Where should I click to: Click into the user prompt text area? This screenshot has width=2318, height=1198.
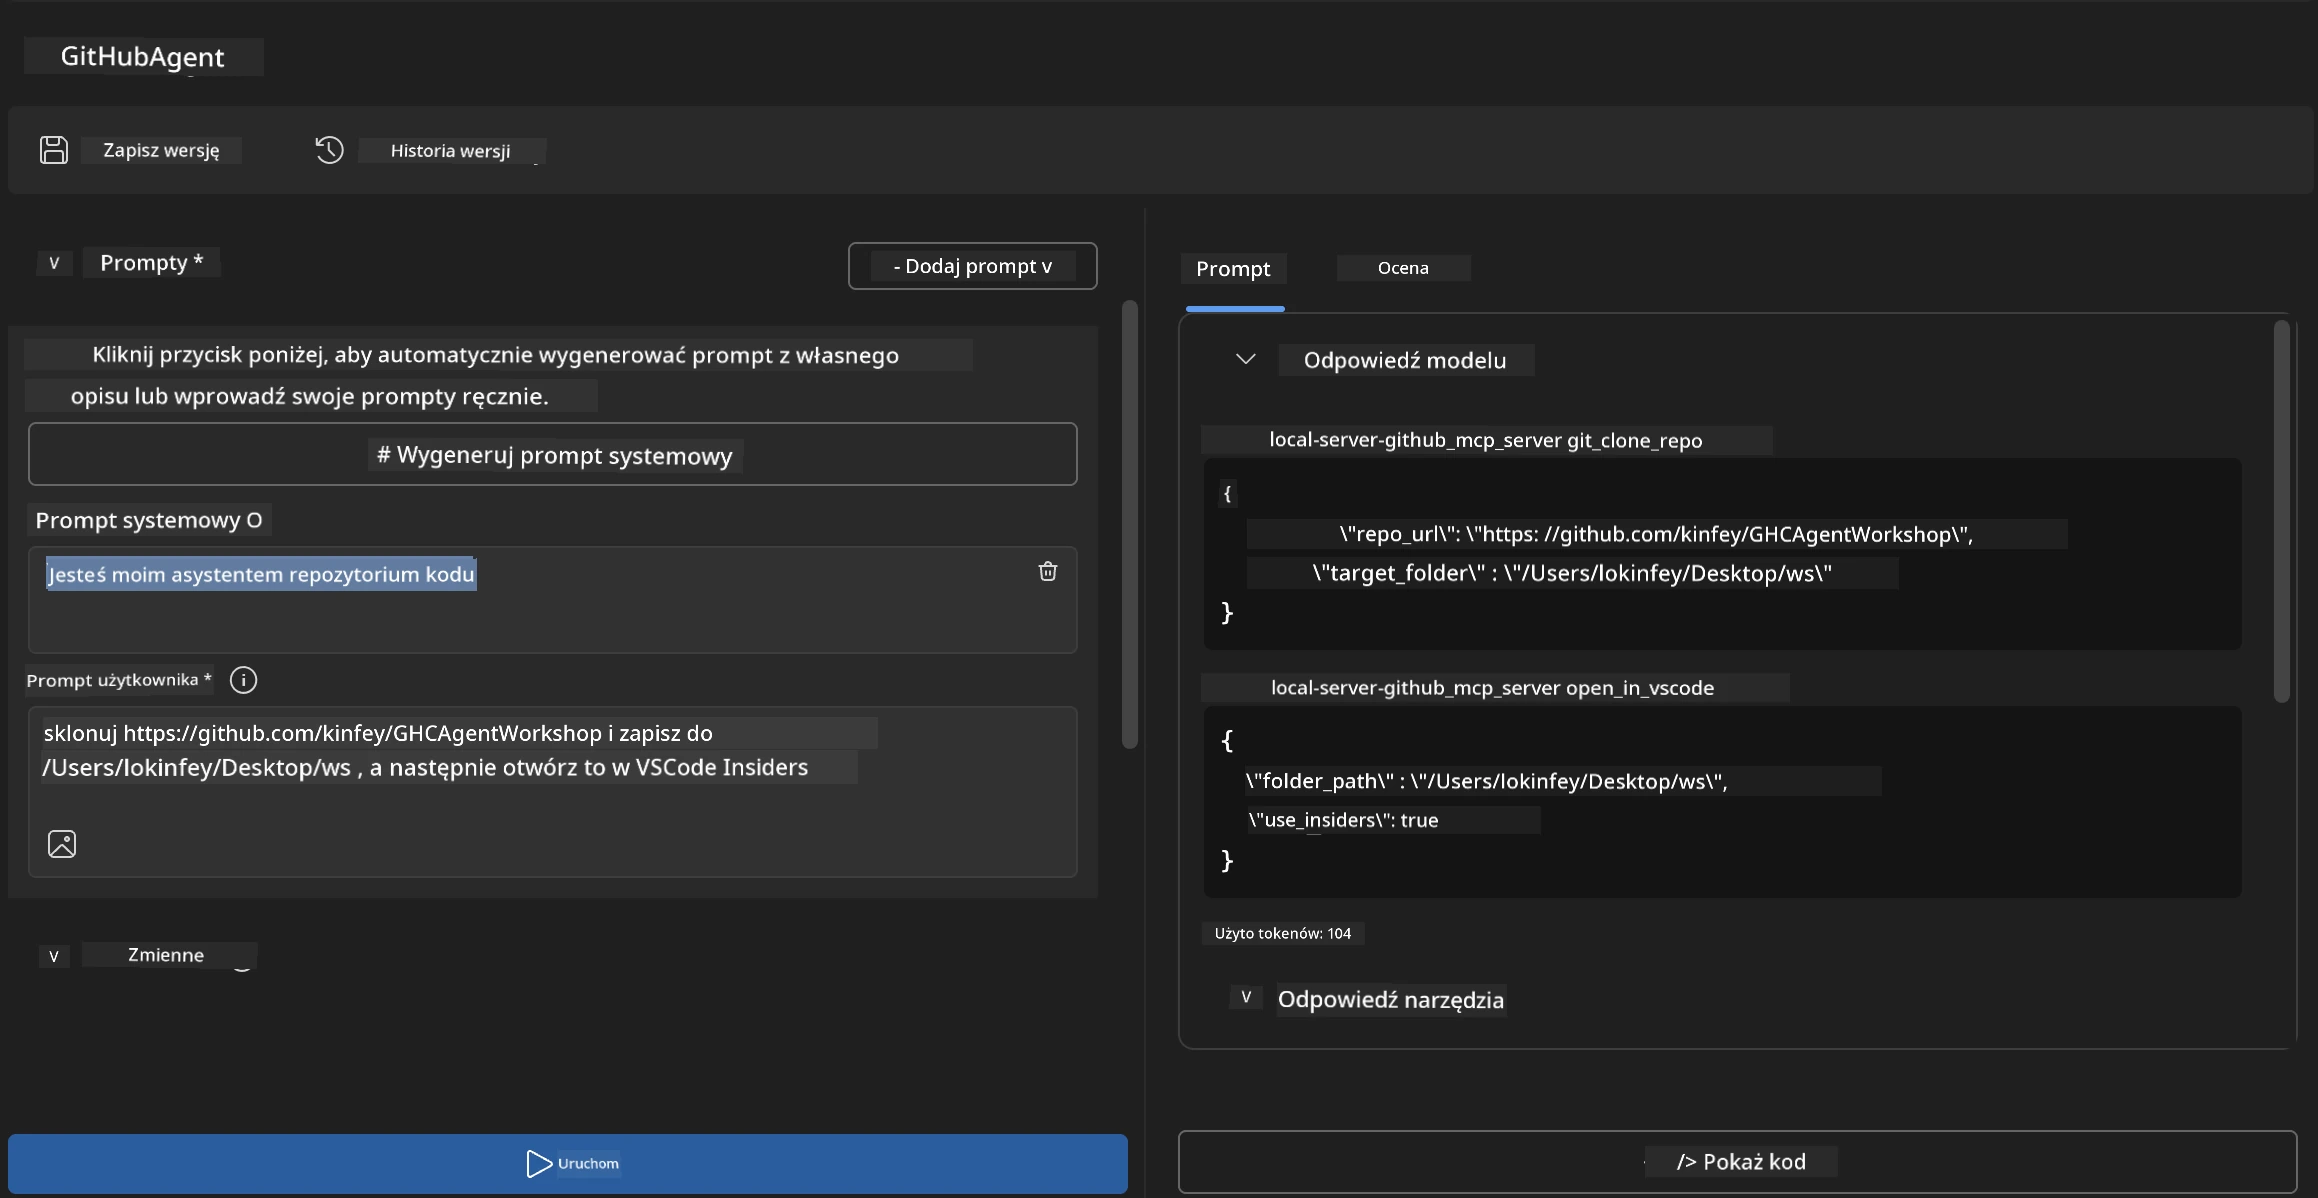pos(553,792)
